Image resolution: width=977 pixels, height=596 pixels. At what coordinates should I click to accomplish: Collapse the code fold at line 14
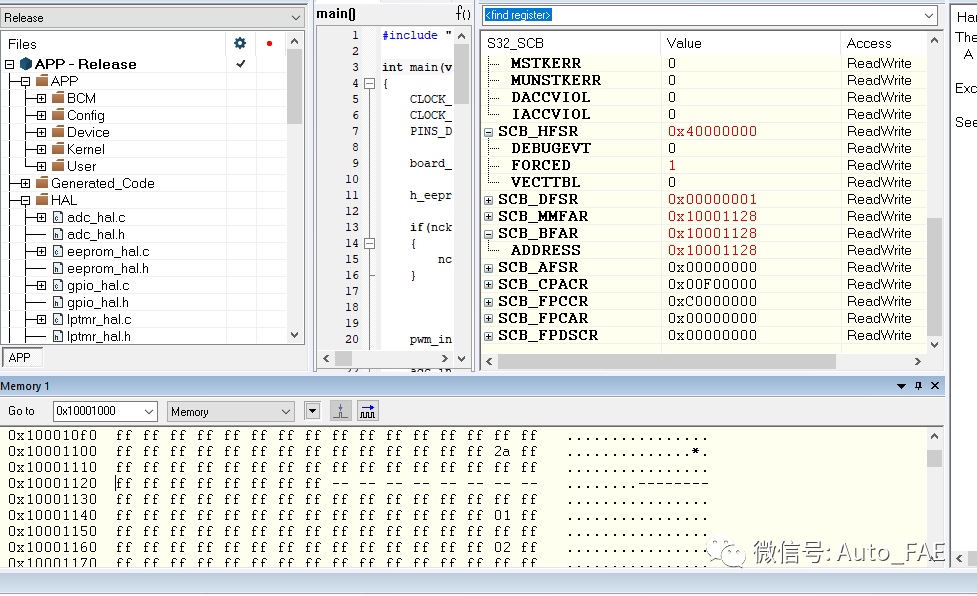tap(369, 243)
